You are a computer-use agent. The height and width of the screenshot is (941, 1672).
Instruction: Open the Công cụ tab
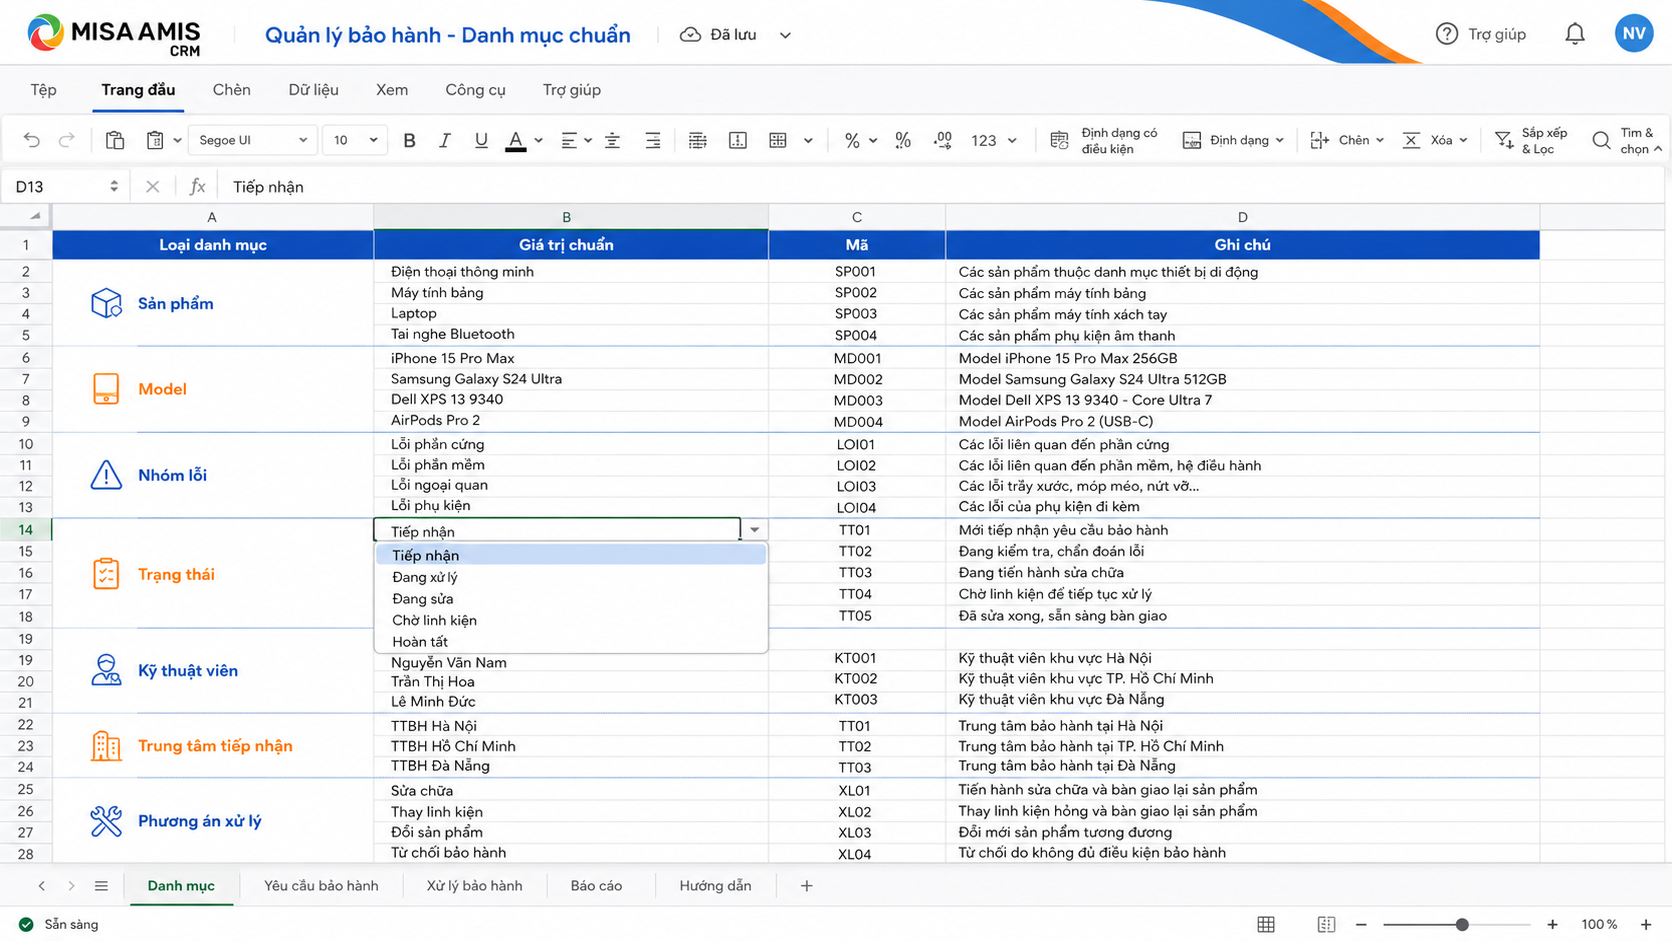point(475,90)
